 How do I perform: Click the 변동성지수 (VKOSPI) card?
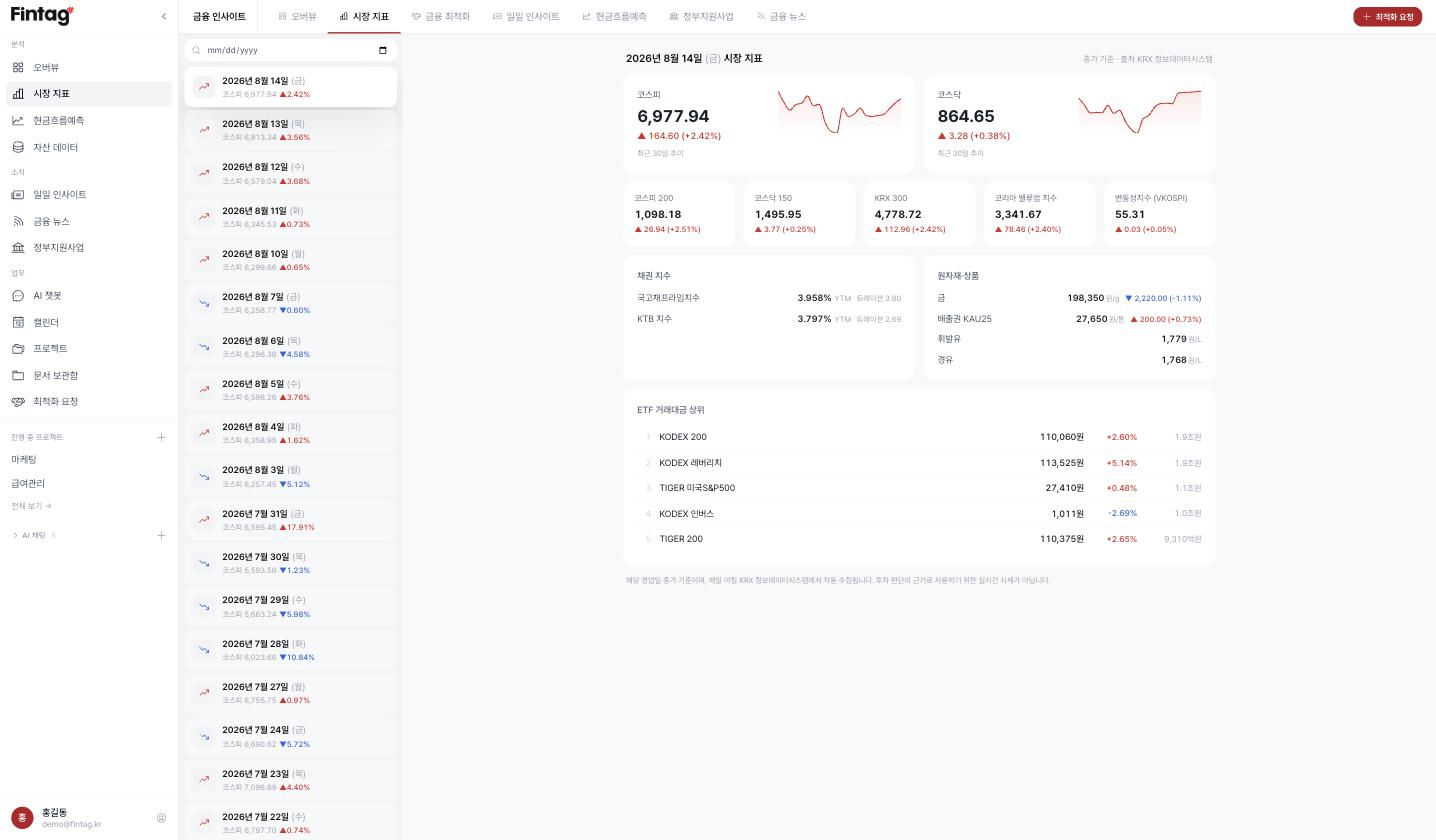[x=1159, y=214]
